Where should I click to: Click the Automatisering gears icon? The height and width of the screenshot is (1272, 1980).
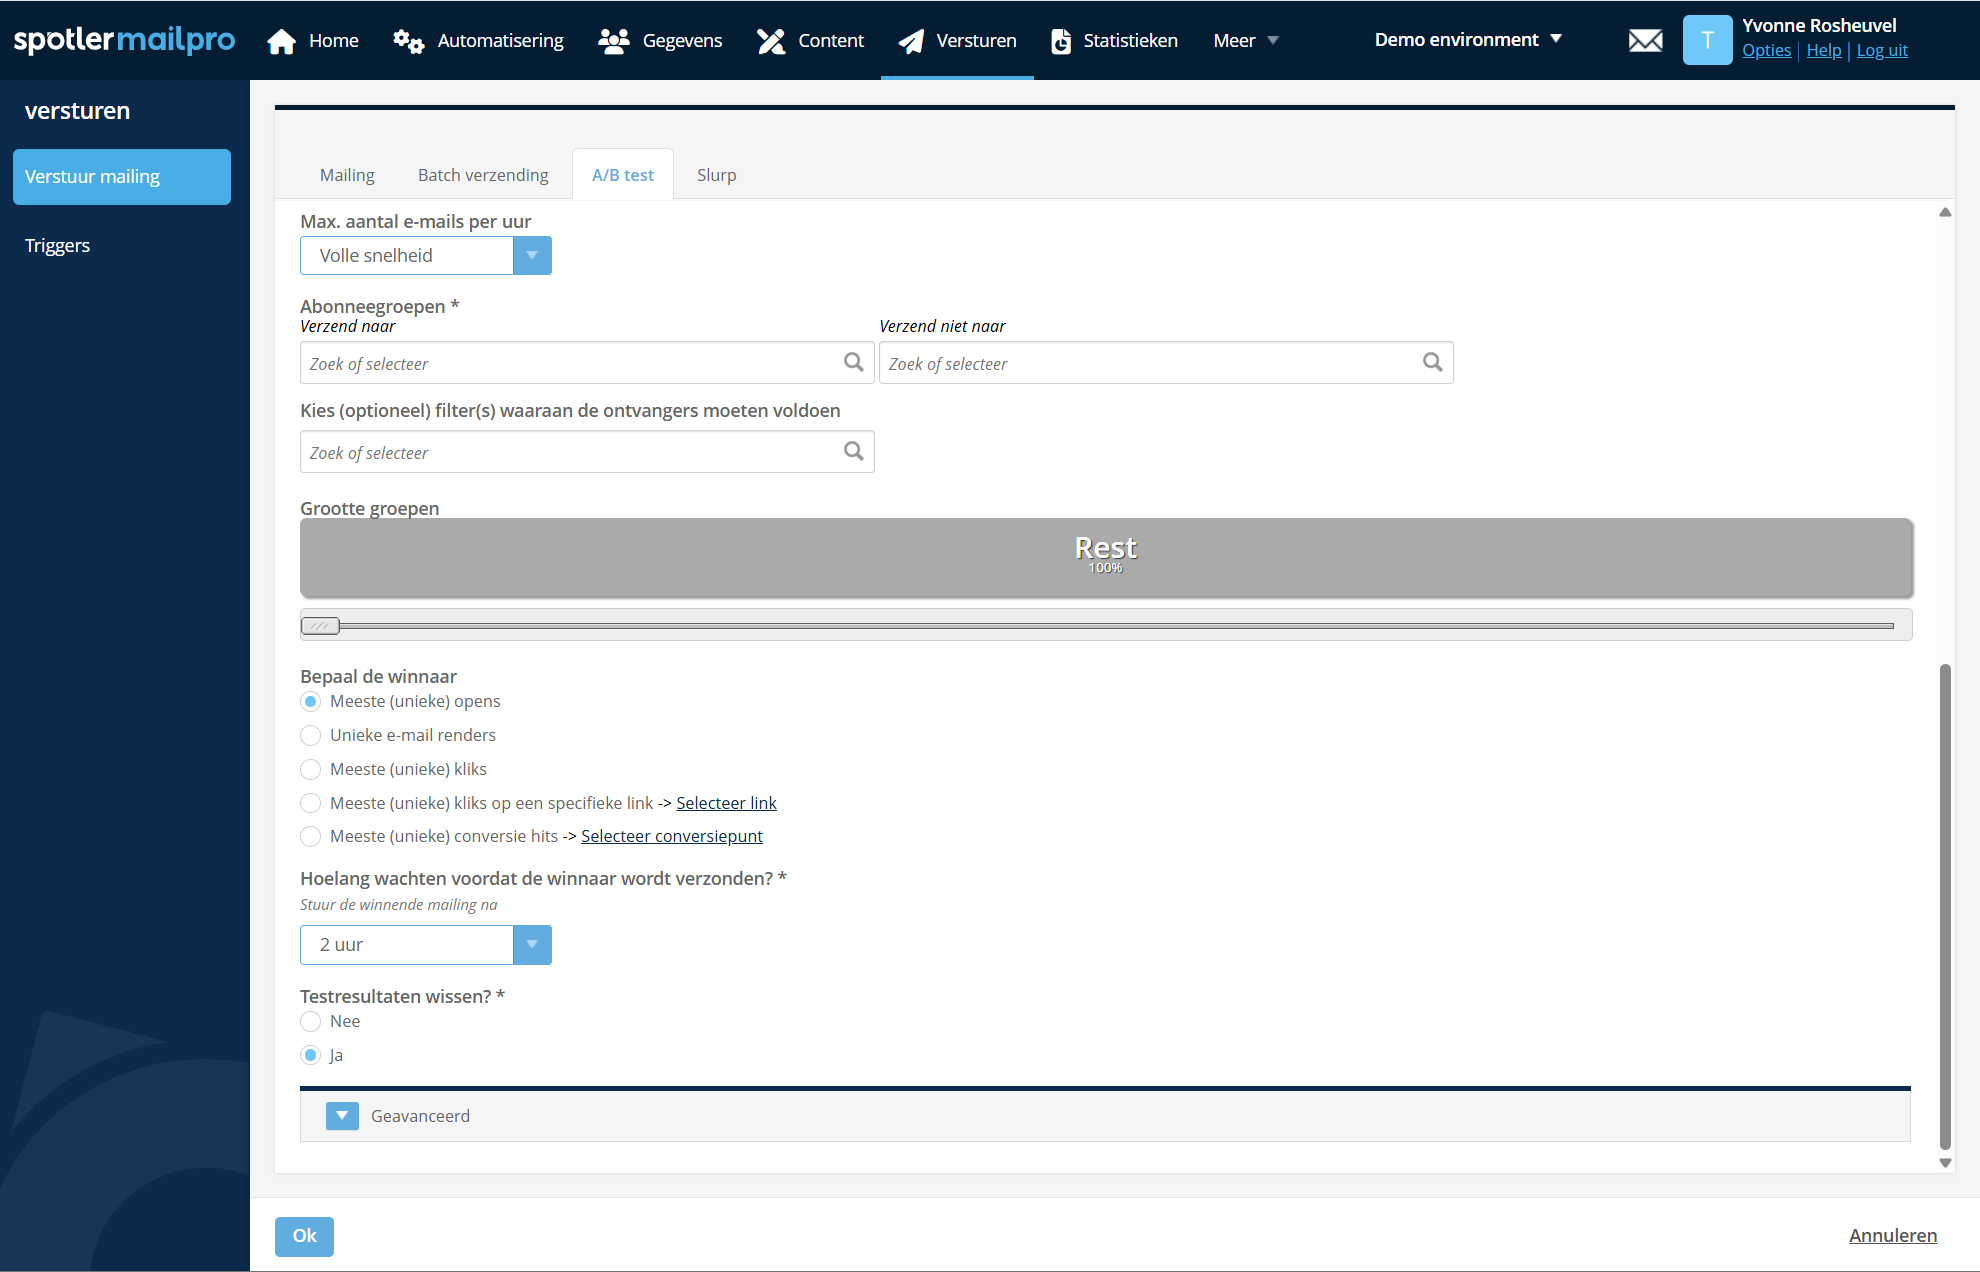coord(408,41)
